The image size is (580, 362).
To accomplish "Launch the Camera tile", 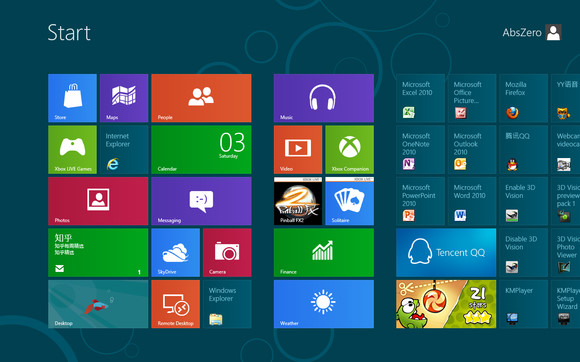I will (x=227, y=253).
